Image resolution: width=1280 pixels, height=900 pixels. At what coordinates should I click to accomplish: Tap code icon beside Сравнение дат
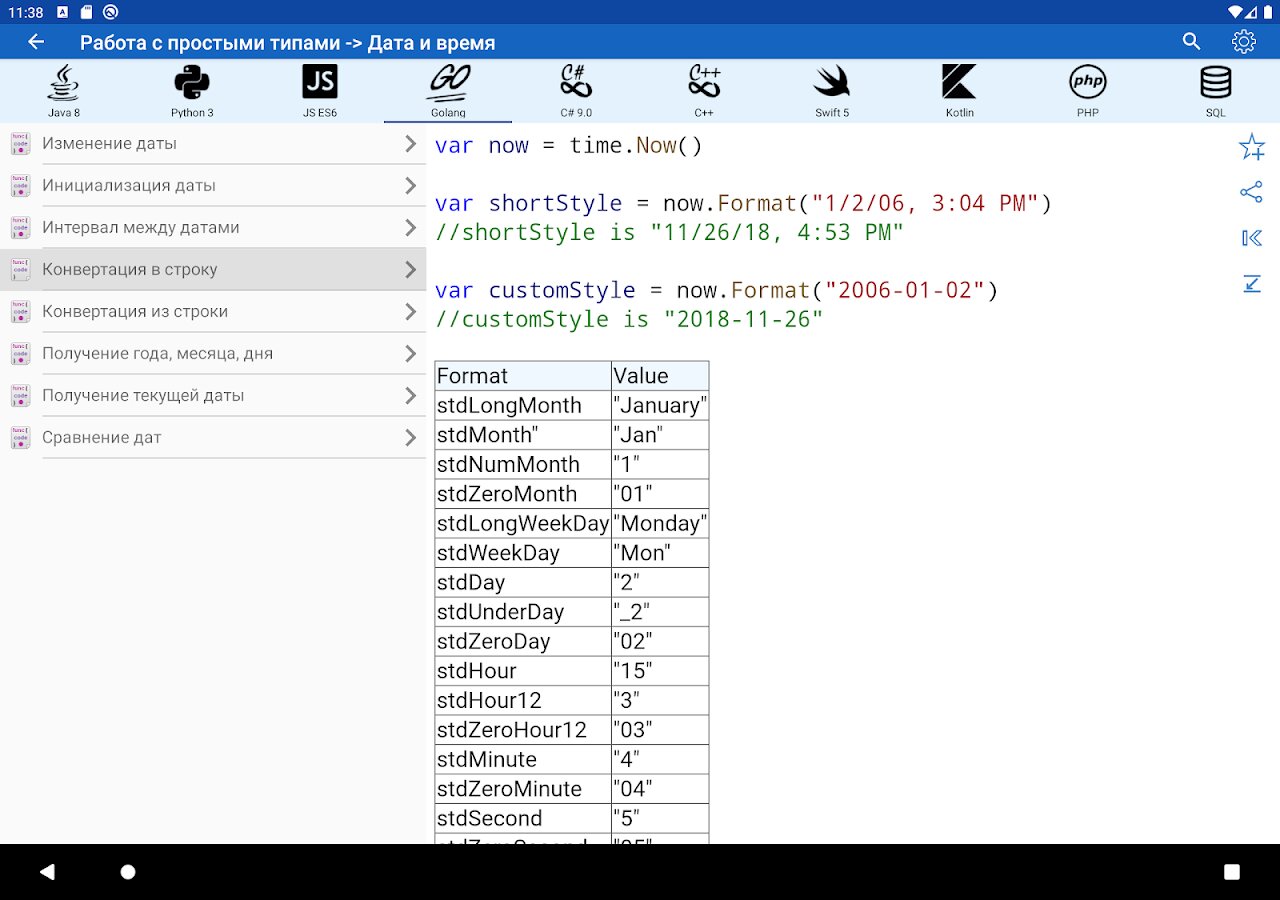click(x=20, y=438)
